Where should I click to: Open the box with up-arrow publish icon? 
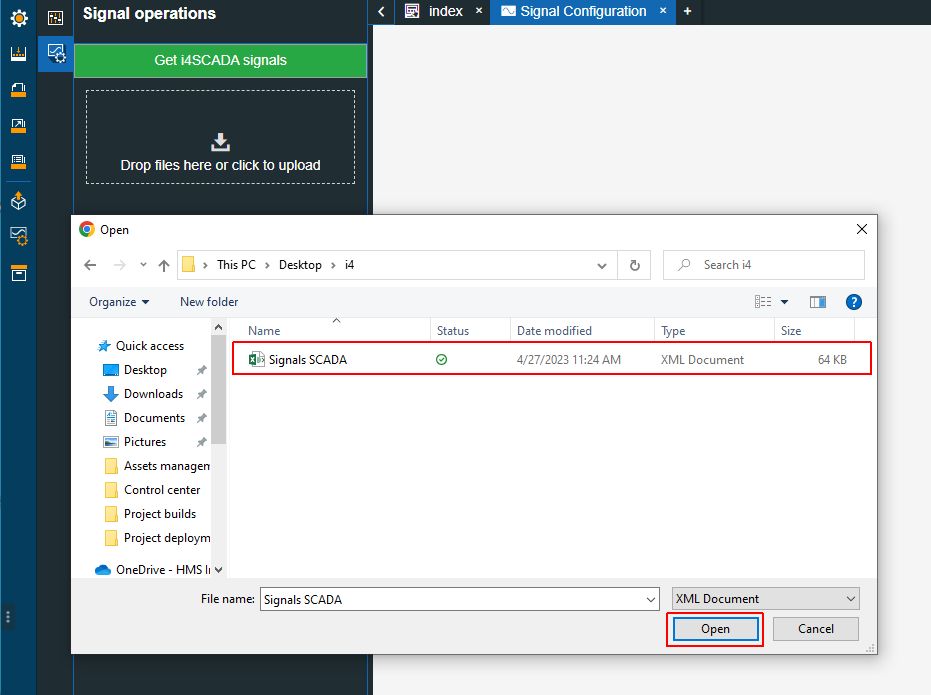18,201
